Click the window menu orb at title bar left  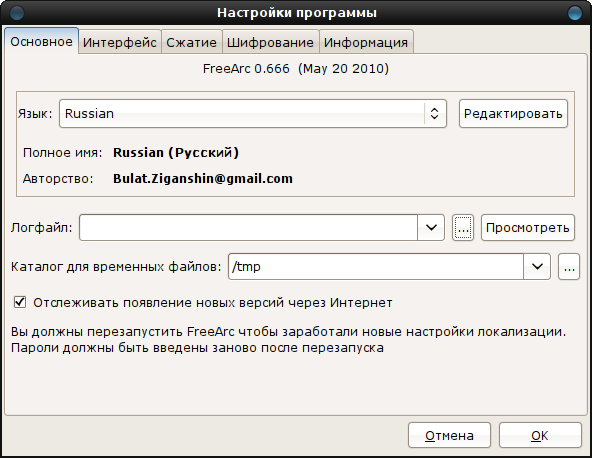(17, 13)
